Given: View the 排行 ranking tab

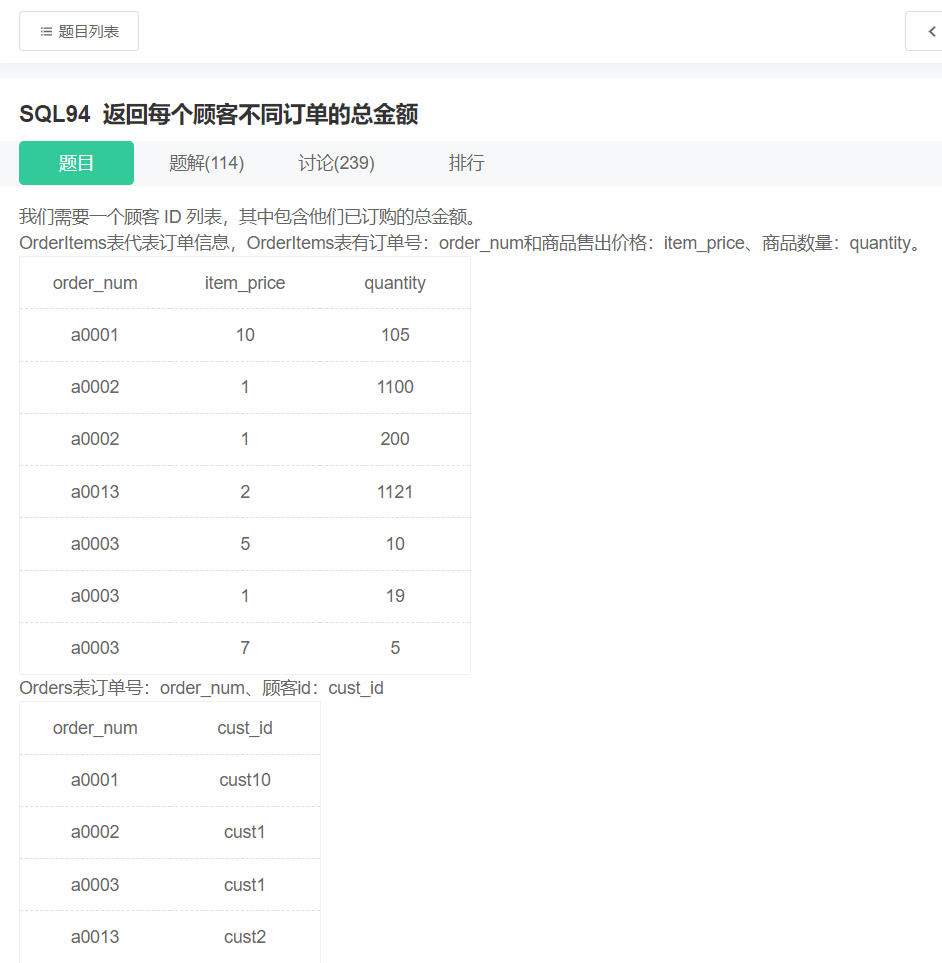Looking at the screenshot, I should point(467,163).
